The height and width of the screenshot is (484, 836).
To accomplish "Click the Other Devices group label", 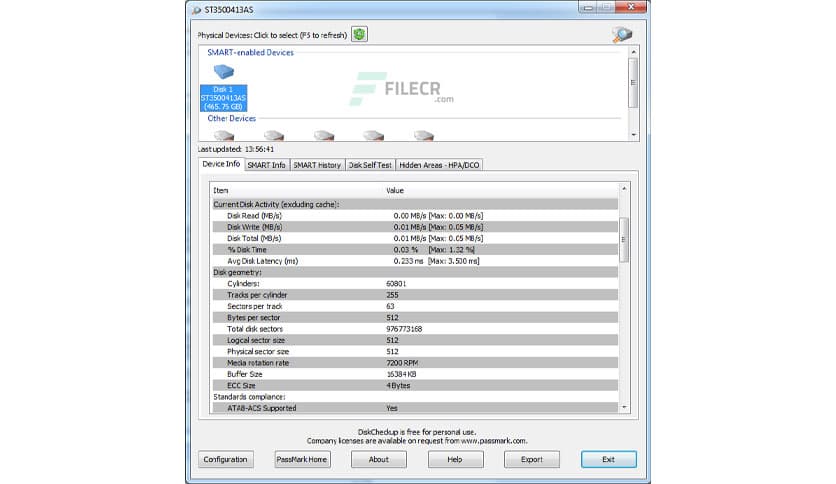I will (x=231, y=118).
